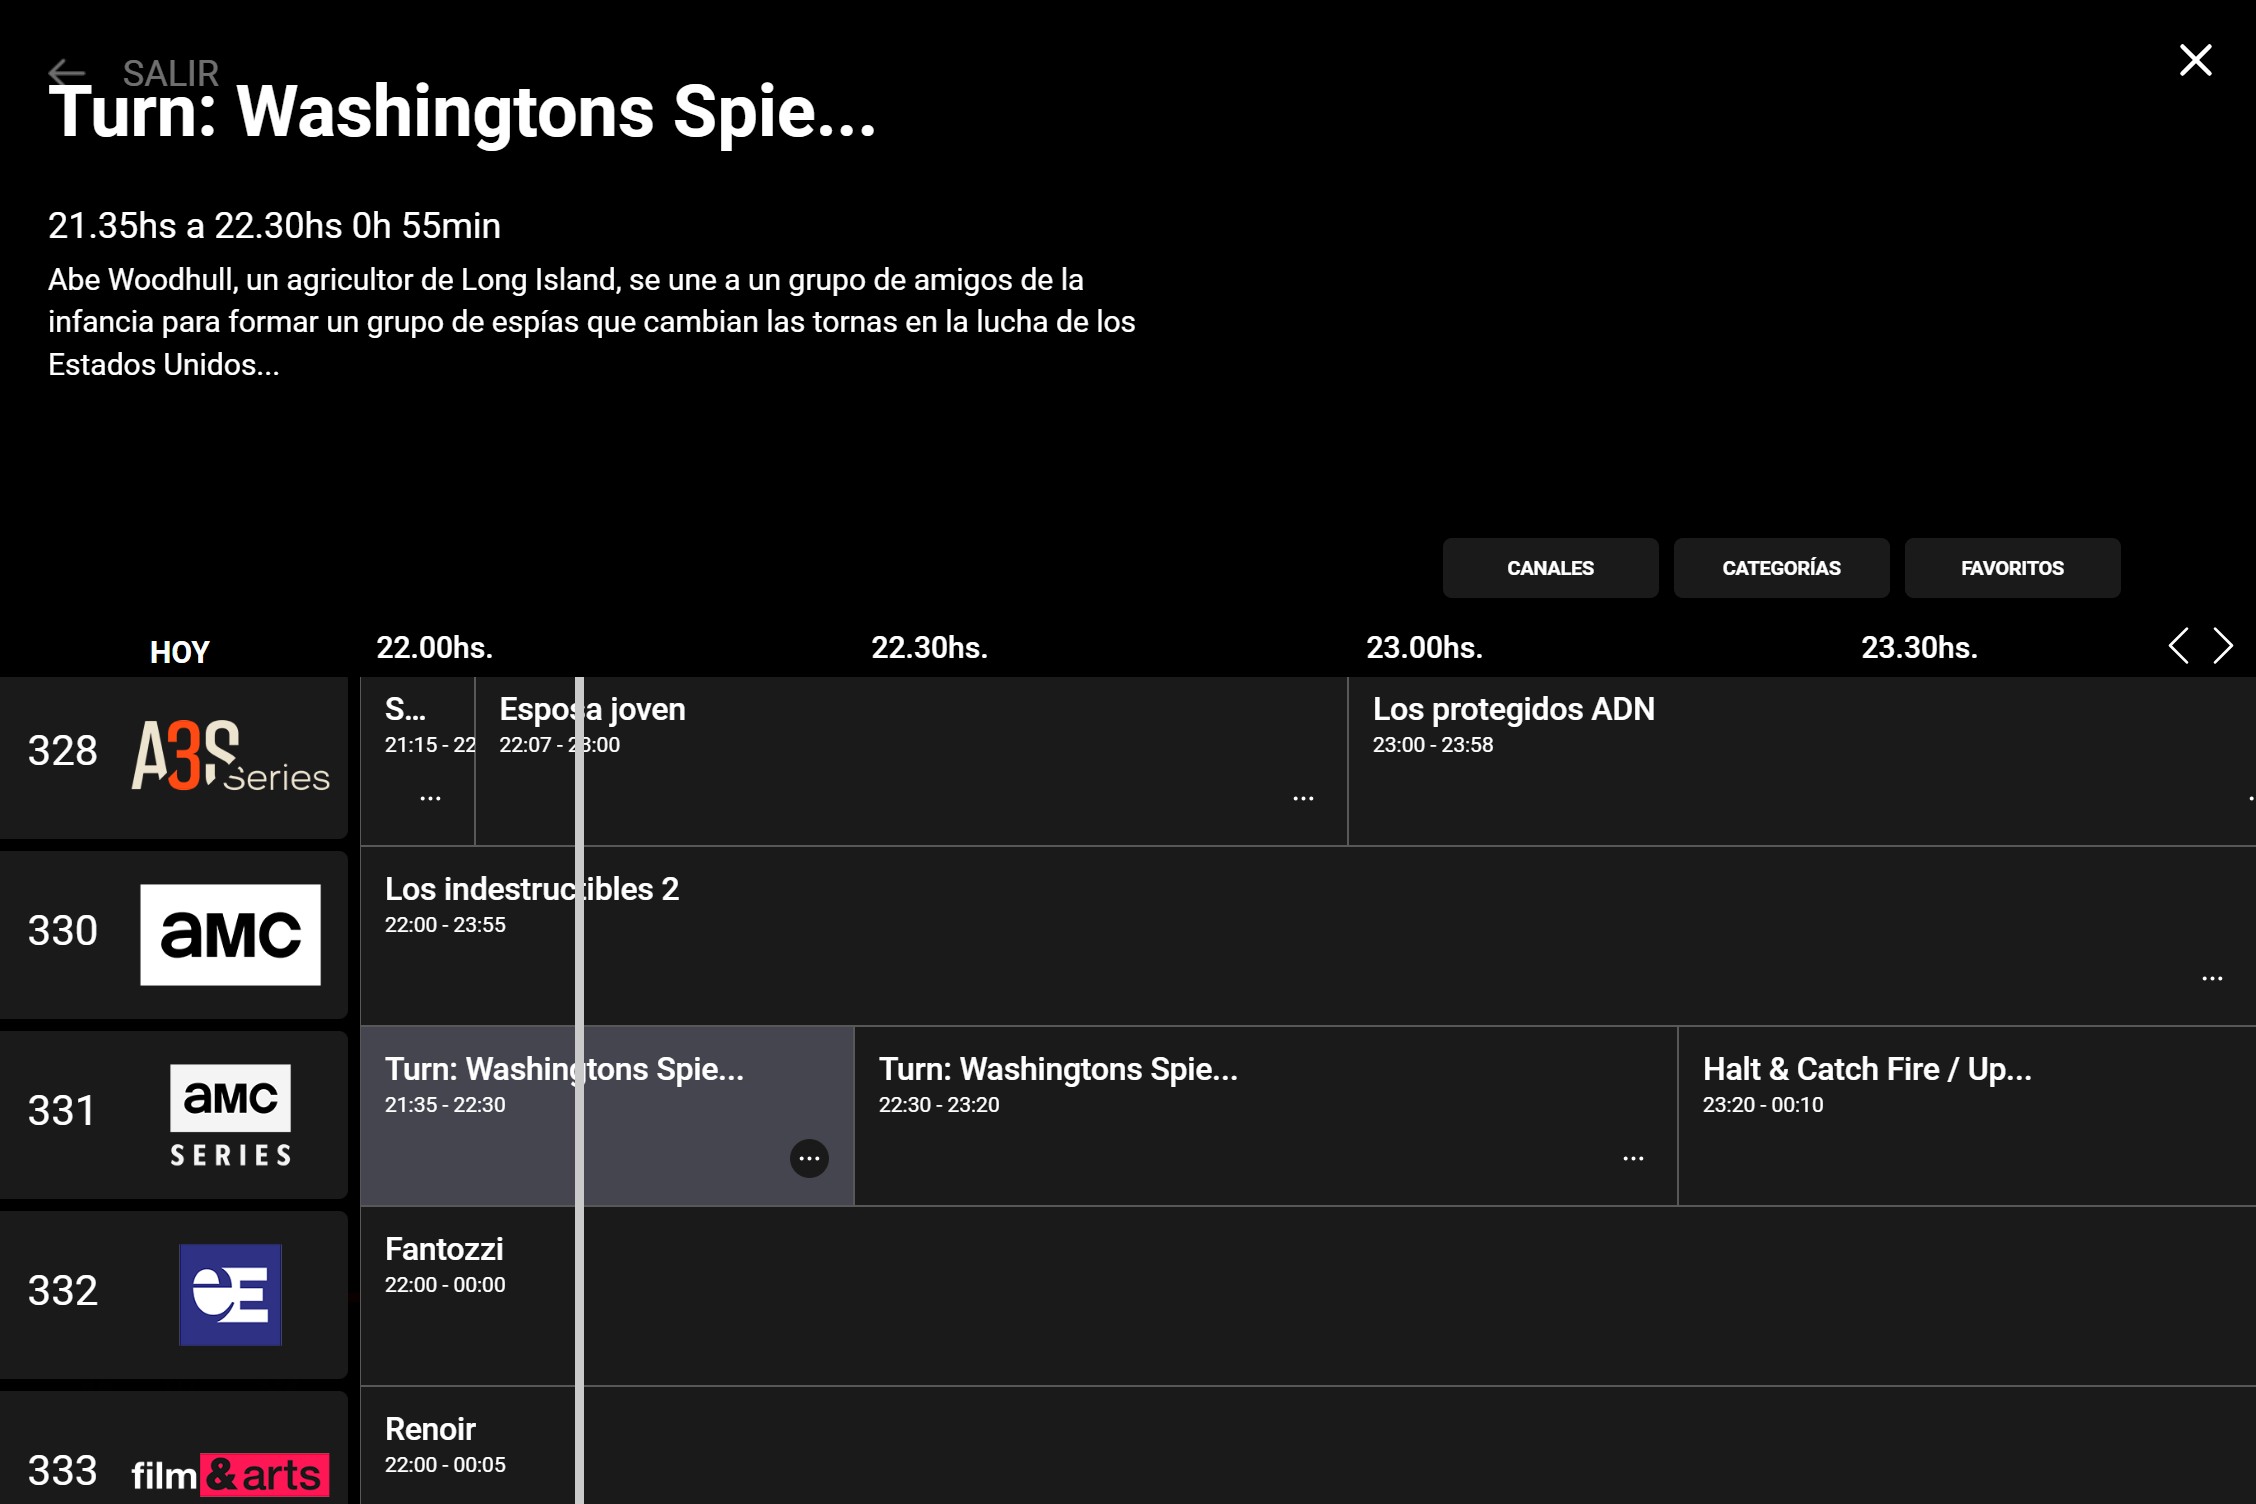
Task: Open the FAVORITOS tab
Action: click(x=2012, y=568)
